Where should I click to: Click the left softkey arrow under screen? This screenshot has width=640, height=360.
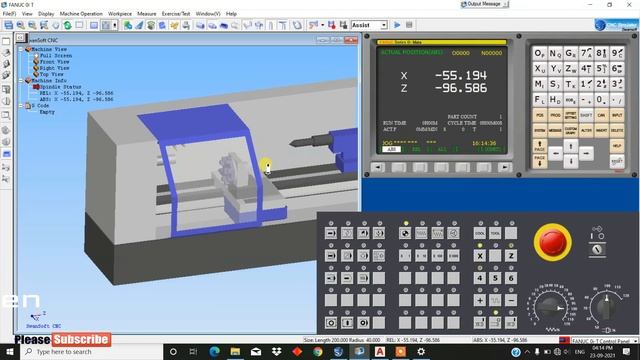[x=378, y=167]
